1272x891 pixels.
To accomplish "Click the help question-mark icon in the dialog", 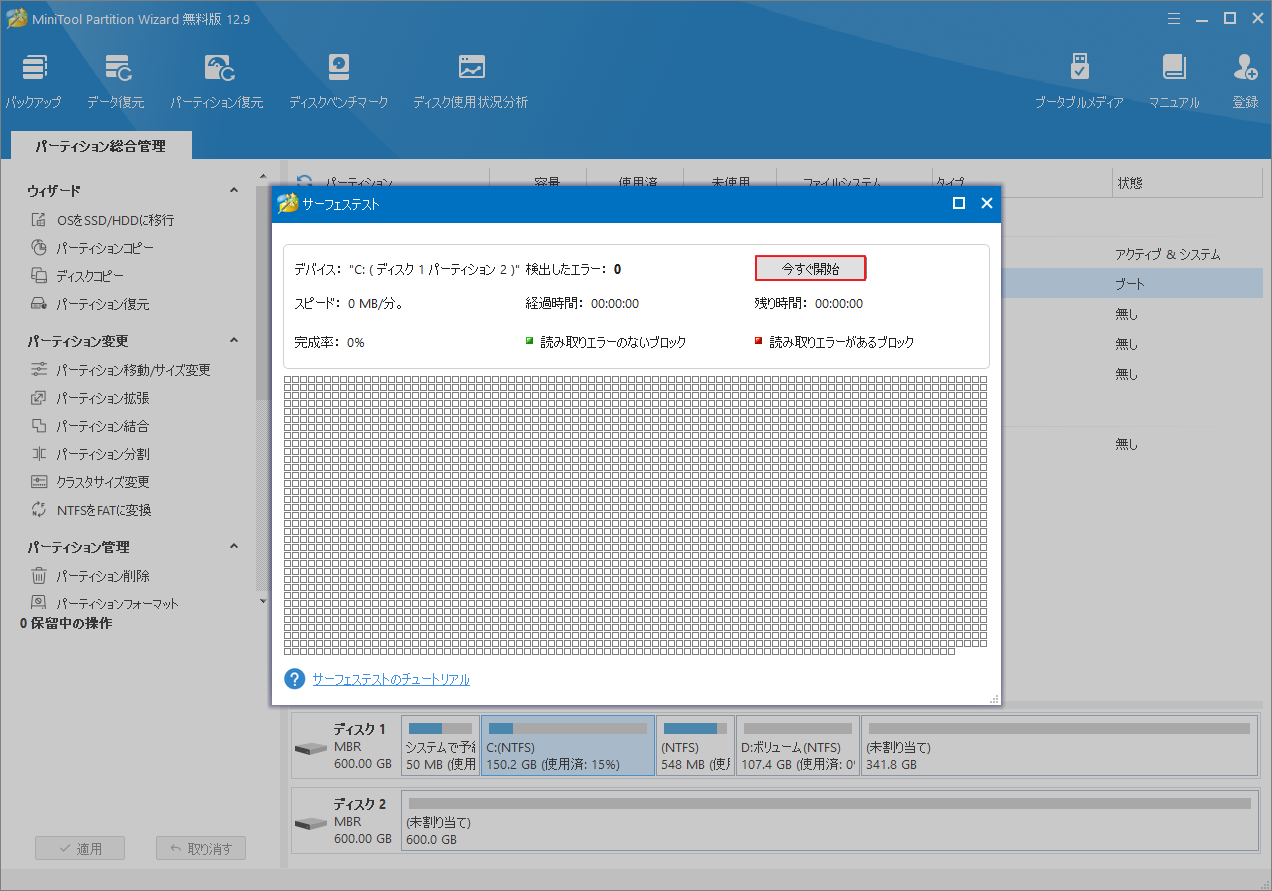I will (x=294, y=679).
